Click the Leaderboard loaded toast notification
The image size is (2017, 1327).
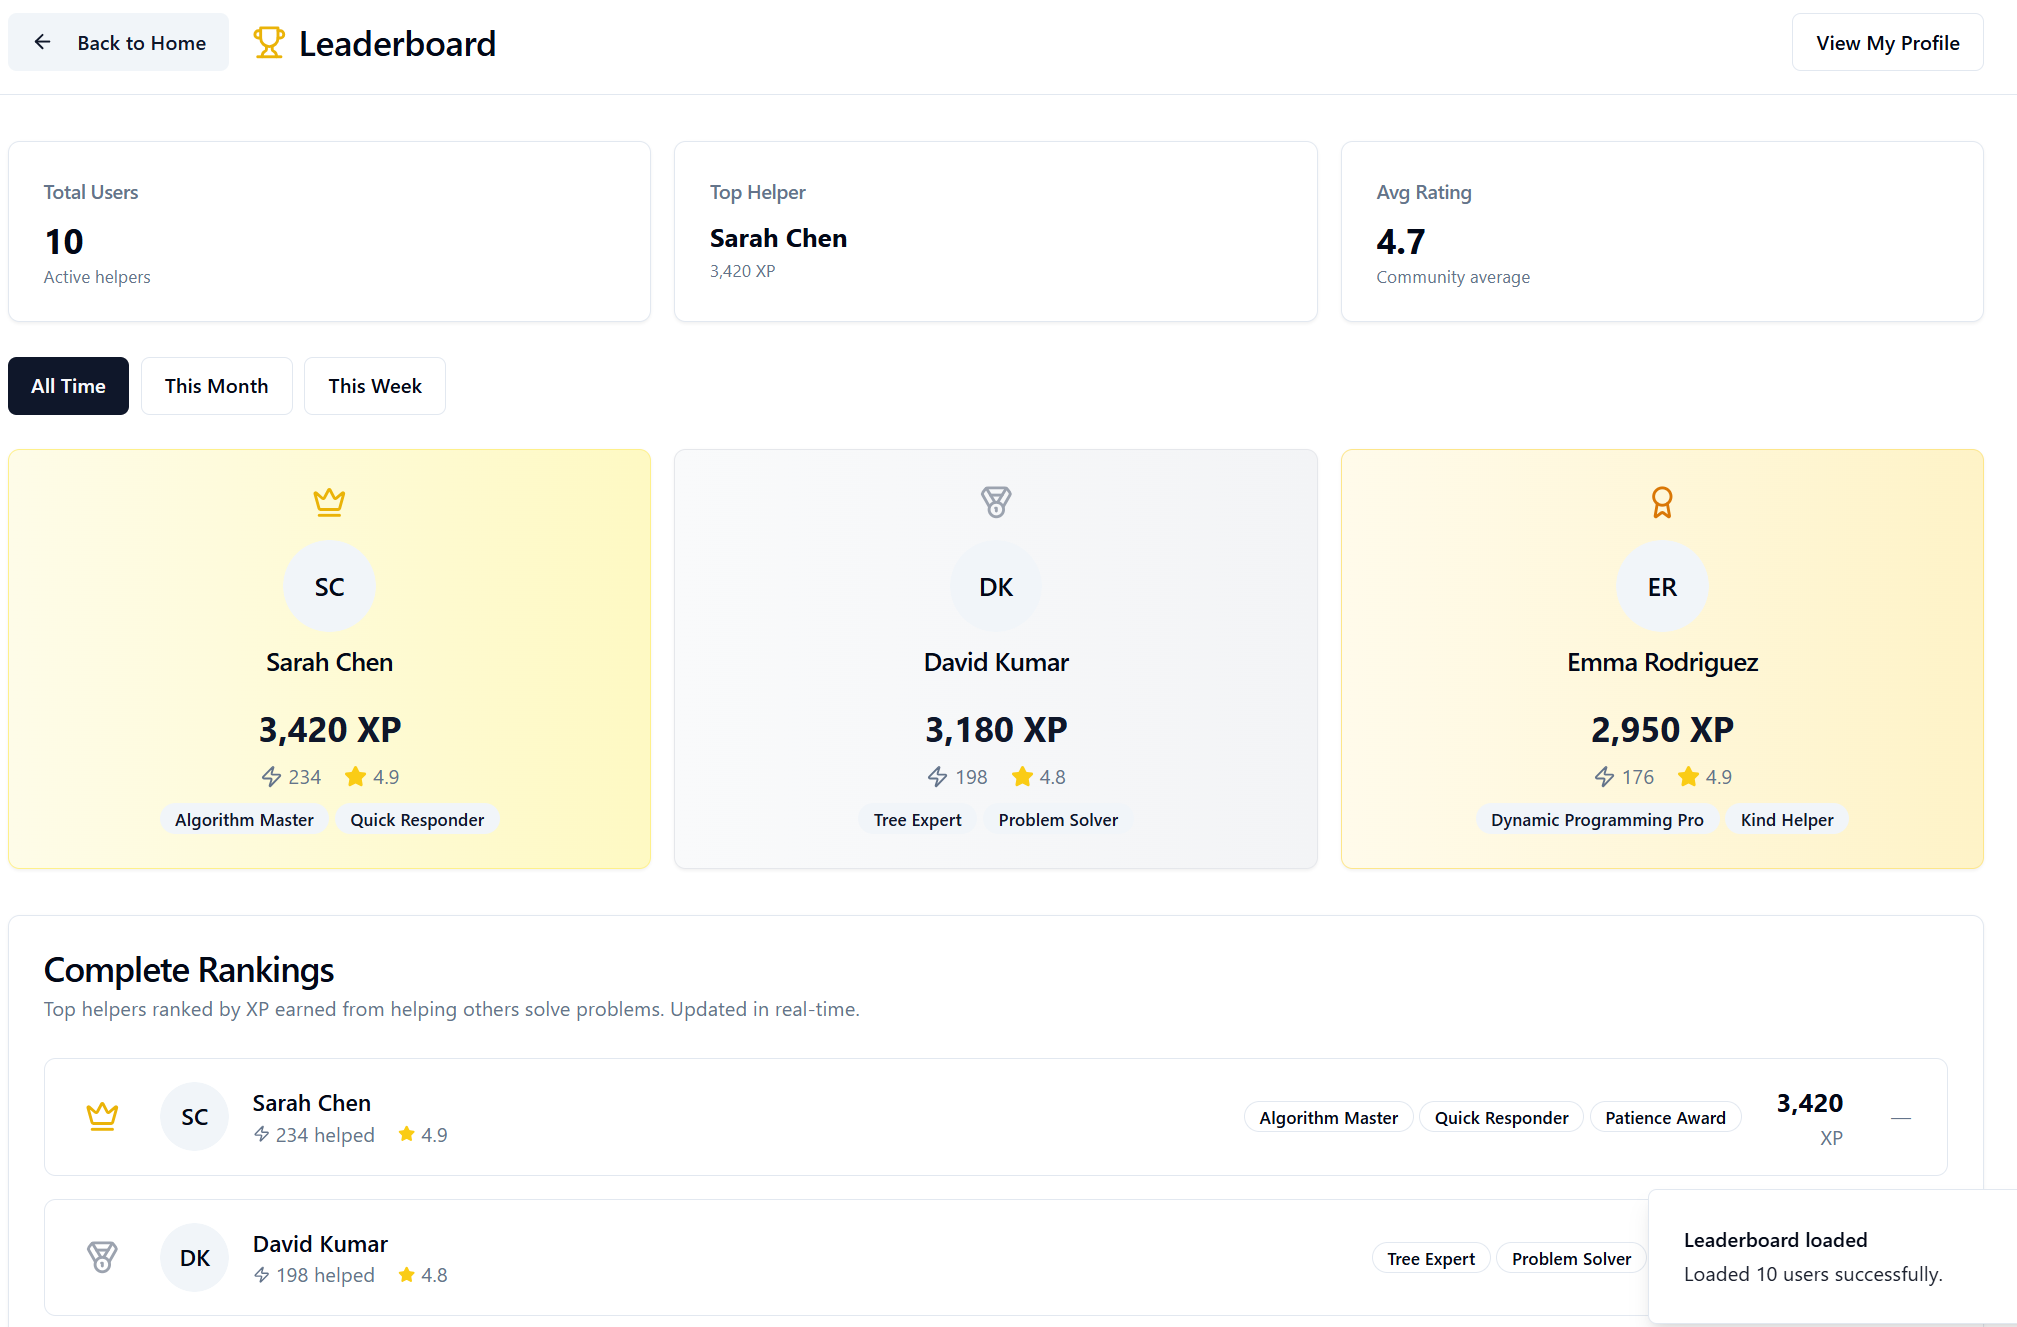coord(1812,1256)
